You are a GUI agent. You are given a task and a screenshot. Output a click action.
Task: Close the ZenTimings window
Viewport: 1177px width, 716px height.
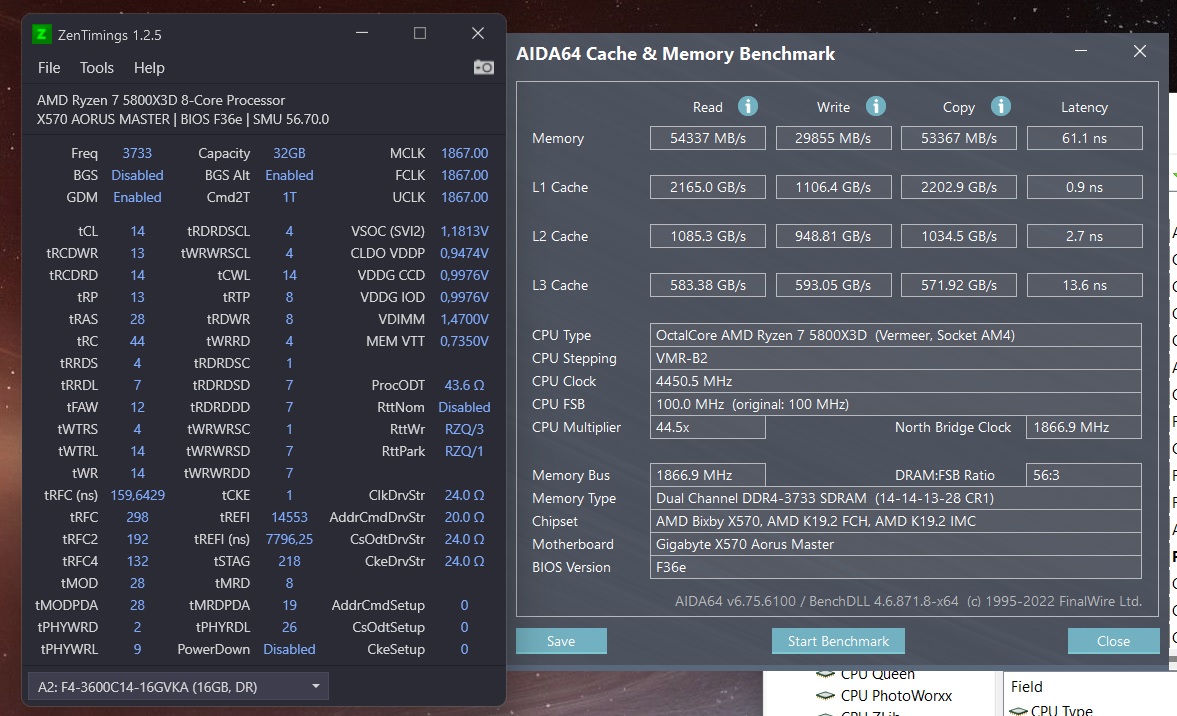[477, 33]
